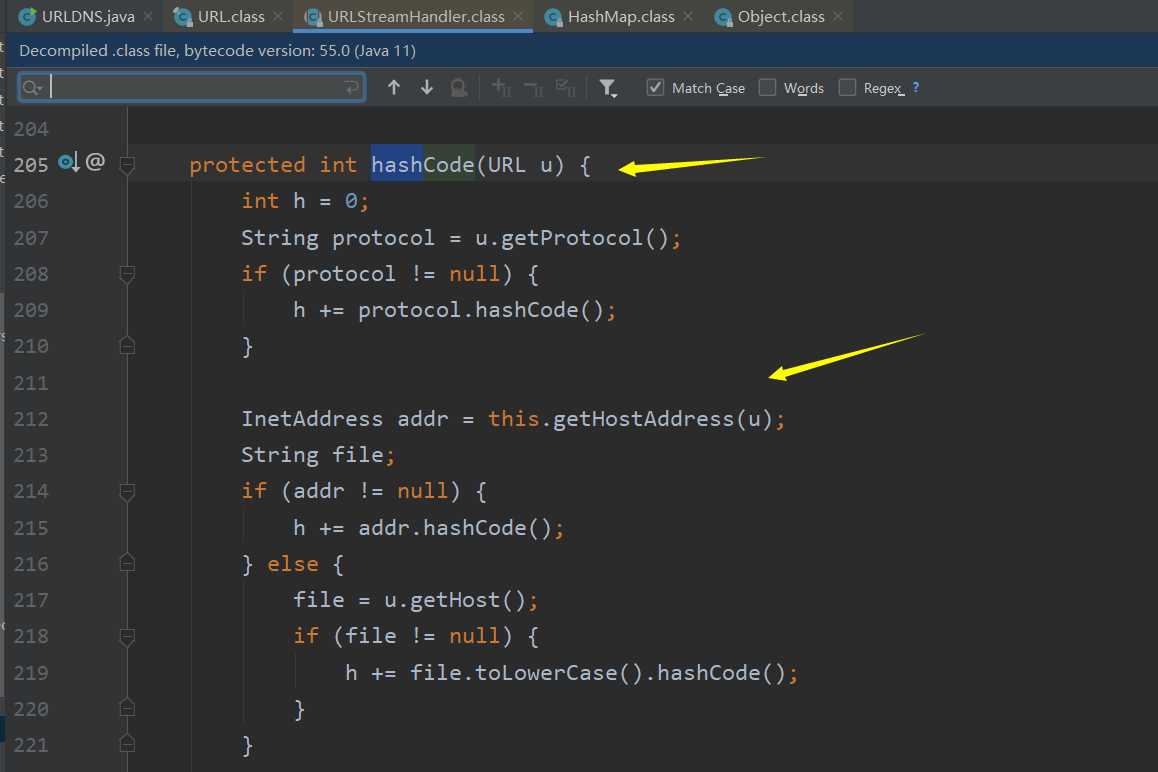The image size is (1158, 772).
Task: Click unselect occurrence icon
Action: tap(533, 89)
